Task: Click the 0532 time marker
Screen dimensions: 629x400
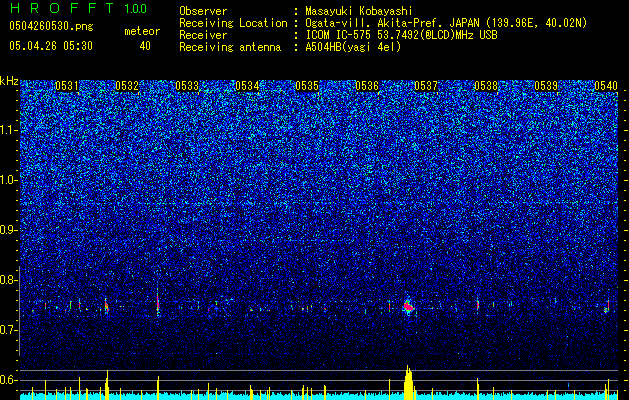Action: click(127, 86)
